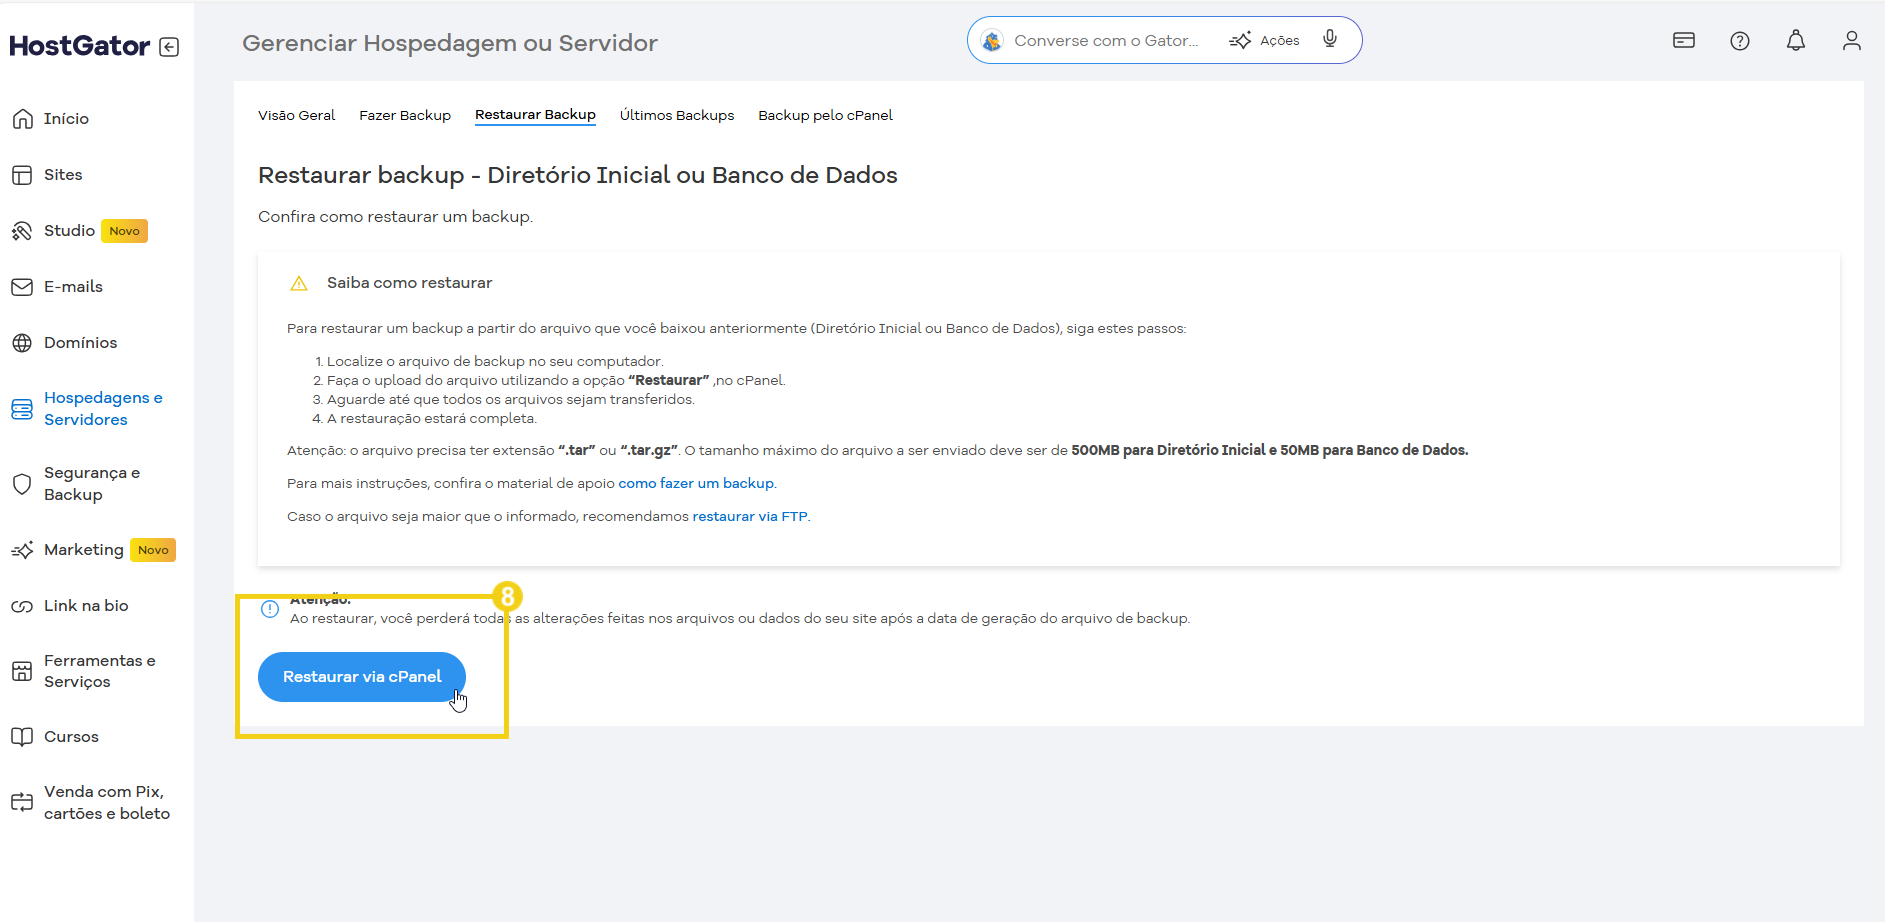Switch to the Visão Geral tab
This screenshot has width=1885, height=922.
tap(296, 116)
